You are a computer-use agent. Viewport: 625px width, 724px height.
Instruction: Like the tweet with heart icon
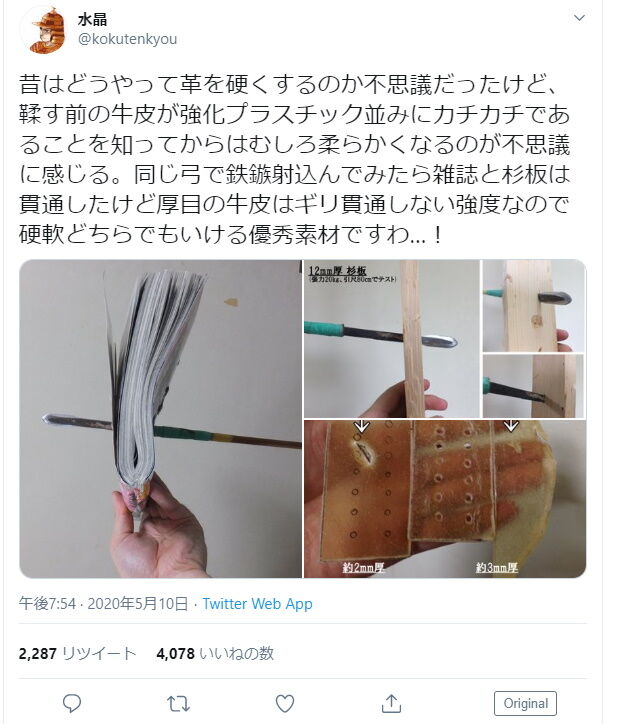tap(285, 704)
